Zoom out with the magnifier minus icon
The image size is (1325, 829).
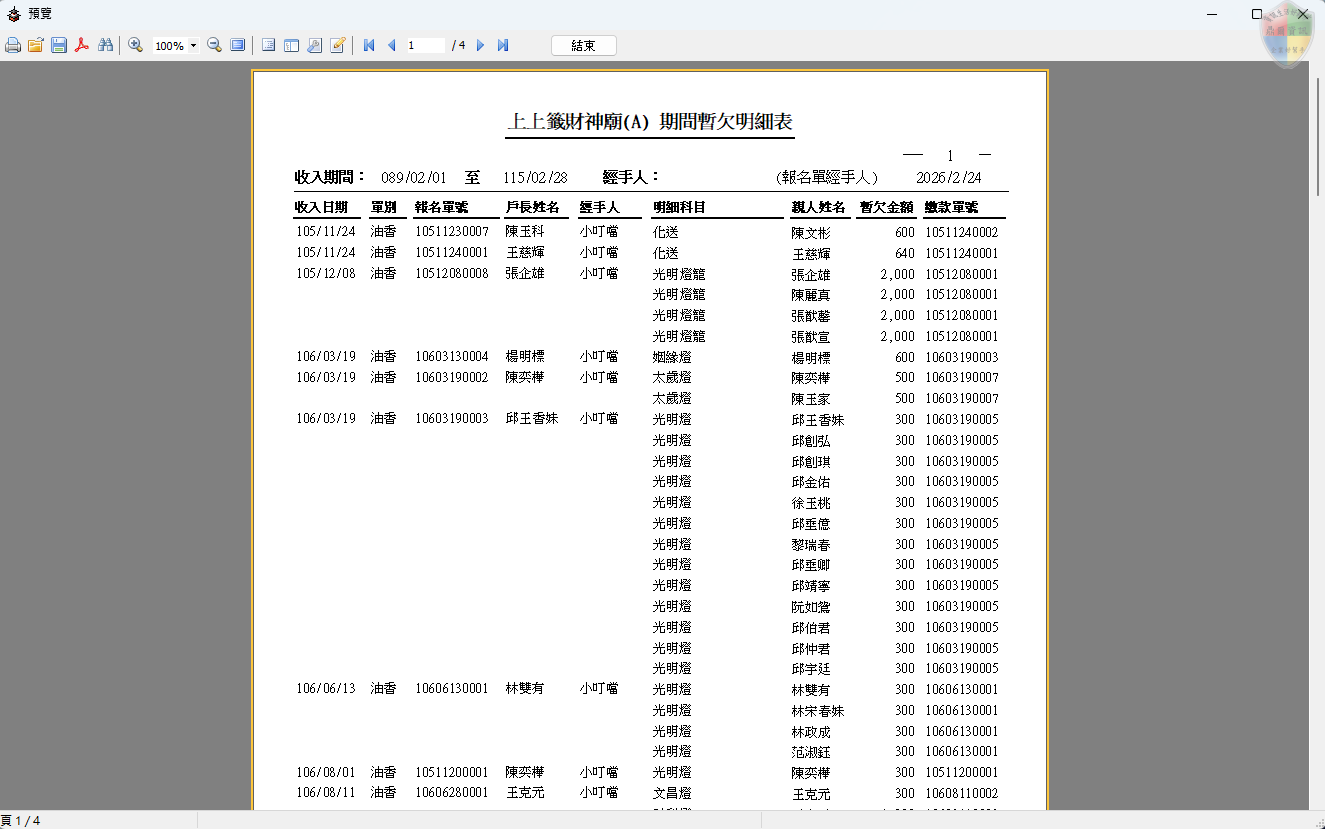click(214, 45)
